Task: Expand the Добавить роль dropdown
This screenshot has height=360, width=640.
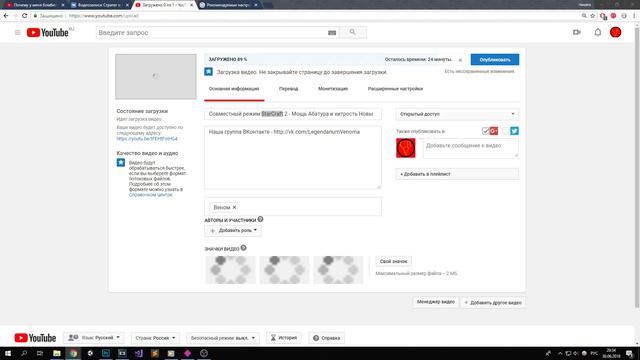Action: [233, 231]
